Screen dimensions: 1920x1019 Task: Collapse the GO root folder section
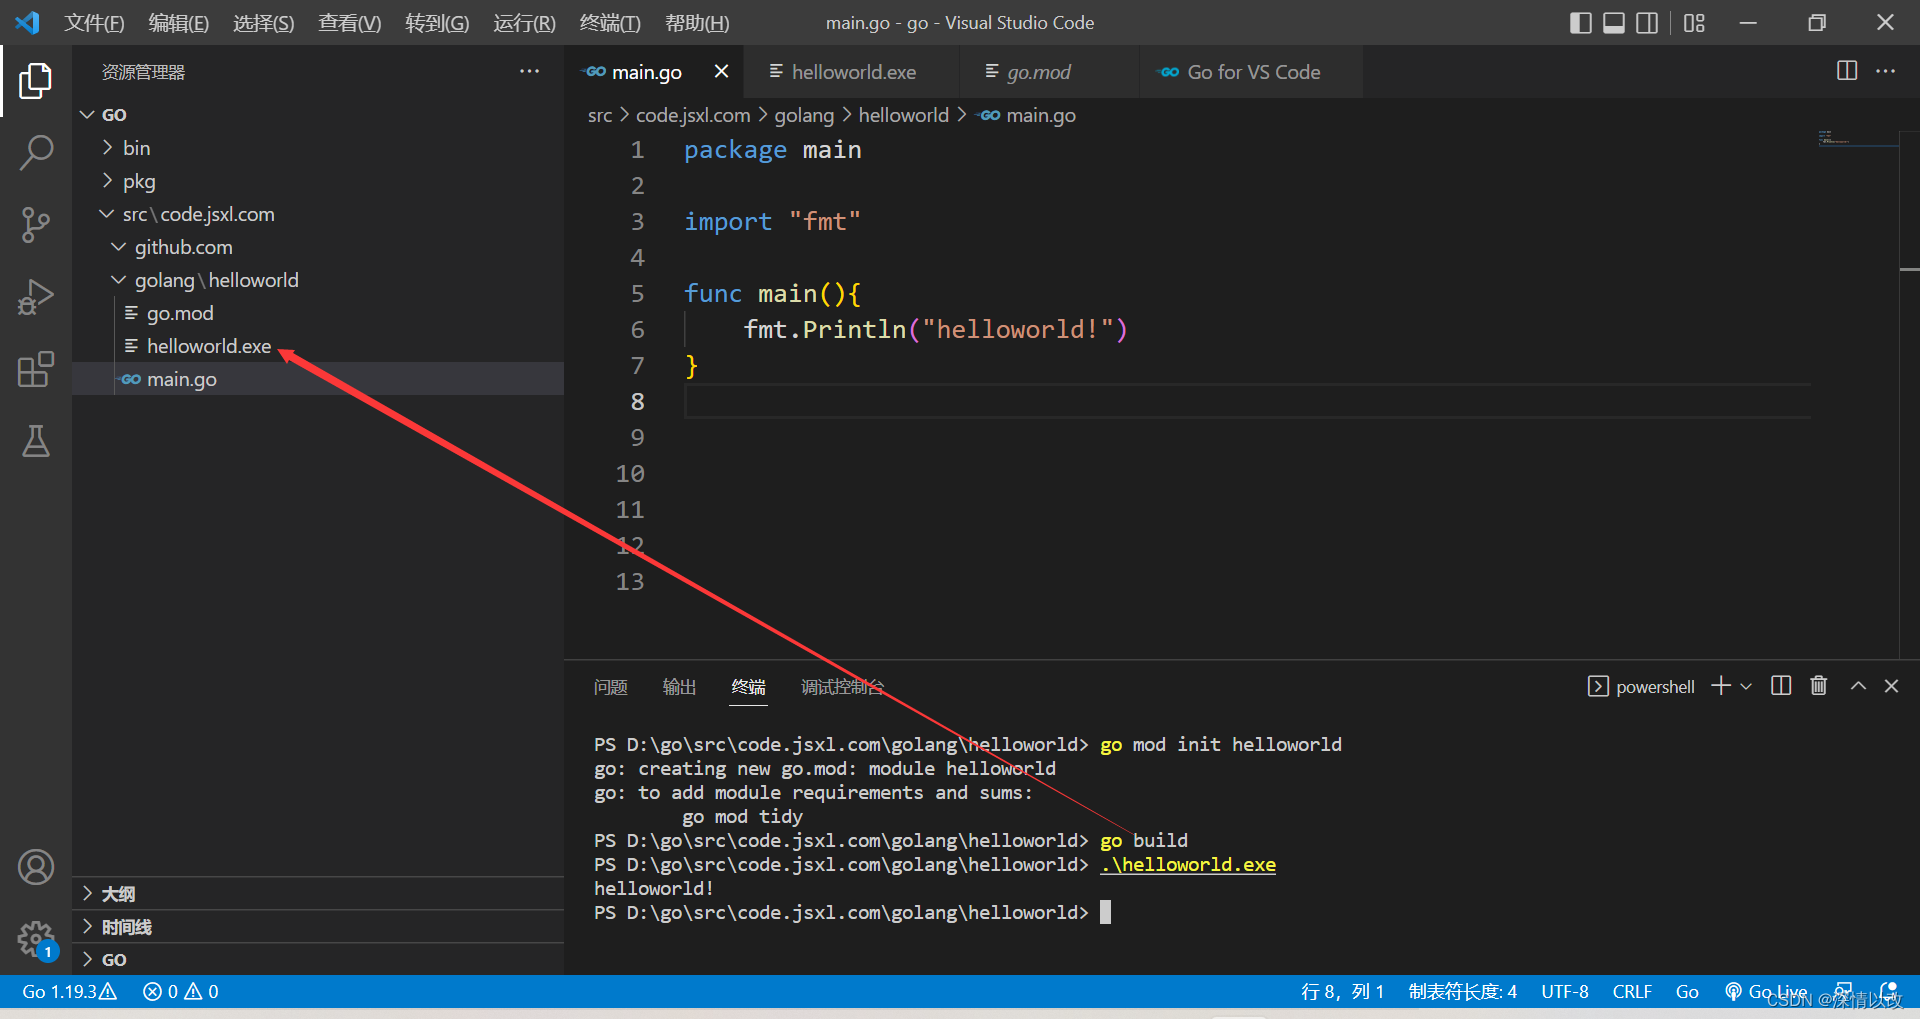coord(318,115)
